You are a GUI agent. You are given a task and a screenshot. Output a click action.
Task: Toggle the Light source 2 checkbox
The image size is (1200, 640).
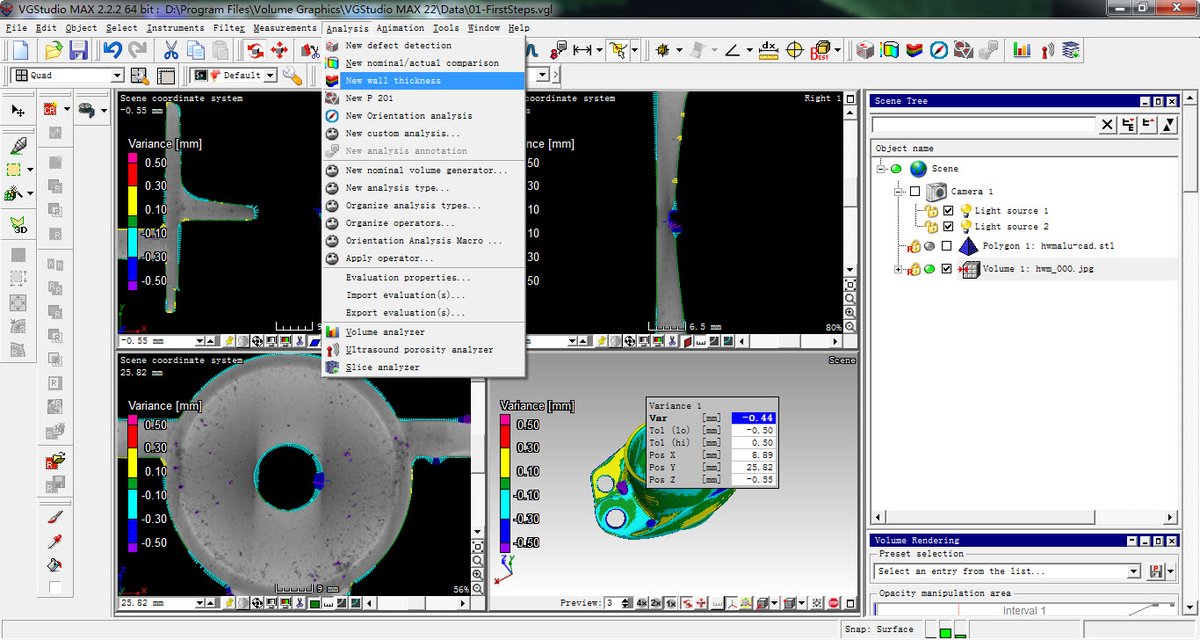[948, 227]
